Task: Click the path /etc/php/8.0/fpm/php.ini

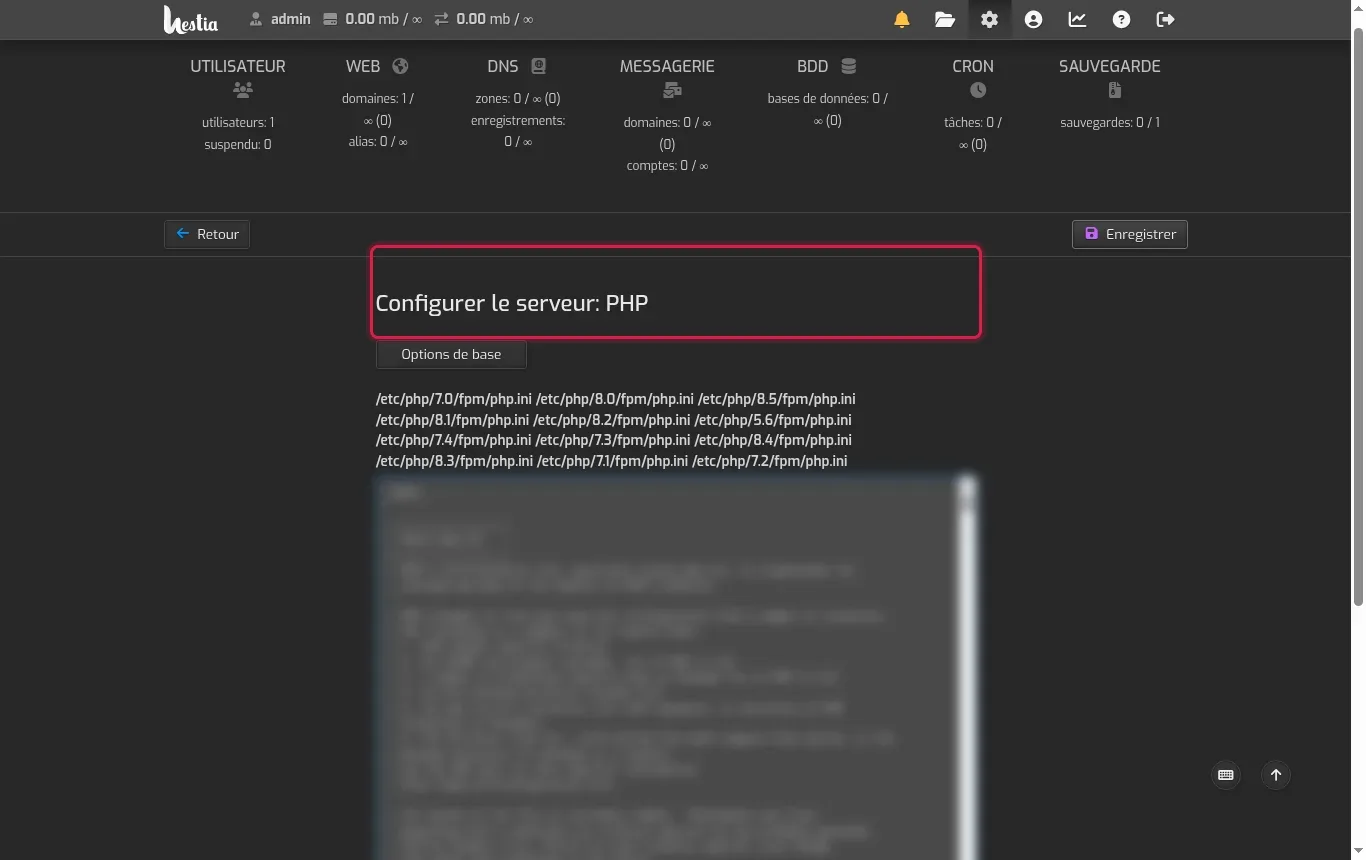Action: tap(615, 399)
